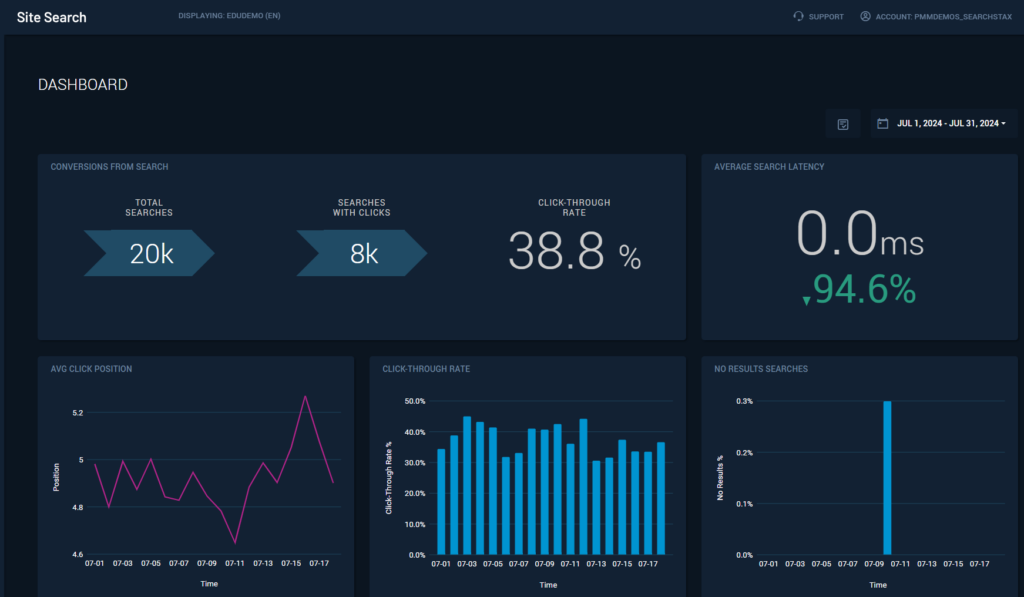
Task: Click the account user icon
Action: [x=865, y=16]
